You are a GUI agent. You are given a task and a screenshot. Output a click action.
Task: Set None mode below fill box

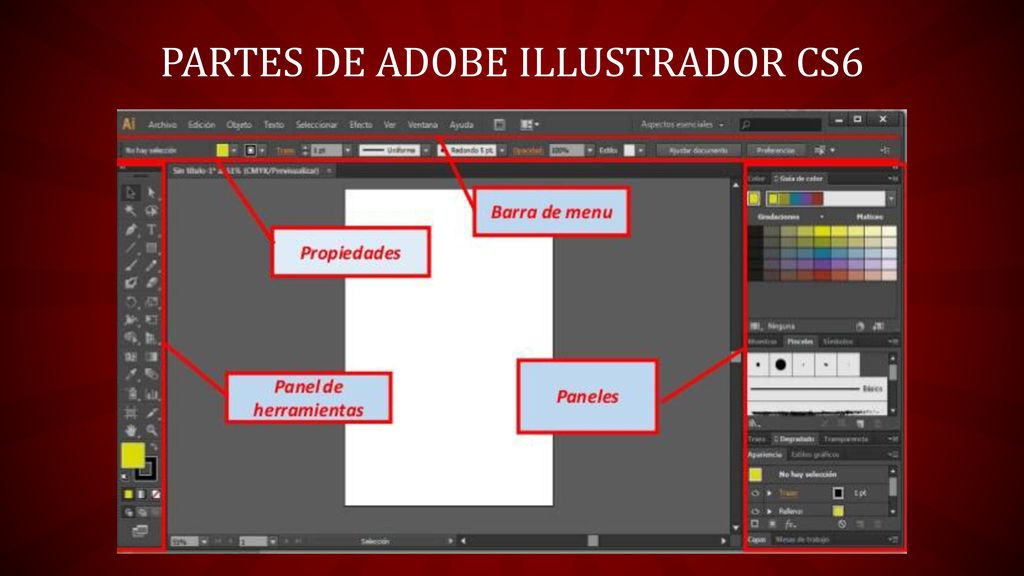pyautogui.click(x=155, y=494)
